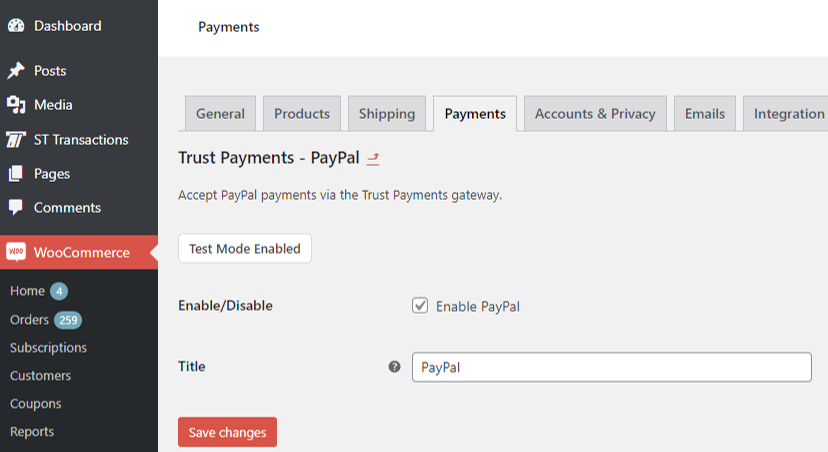Focus the Title input field

tap(611, 367)
